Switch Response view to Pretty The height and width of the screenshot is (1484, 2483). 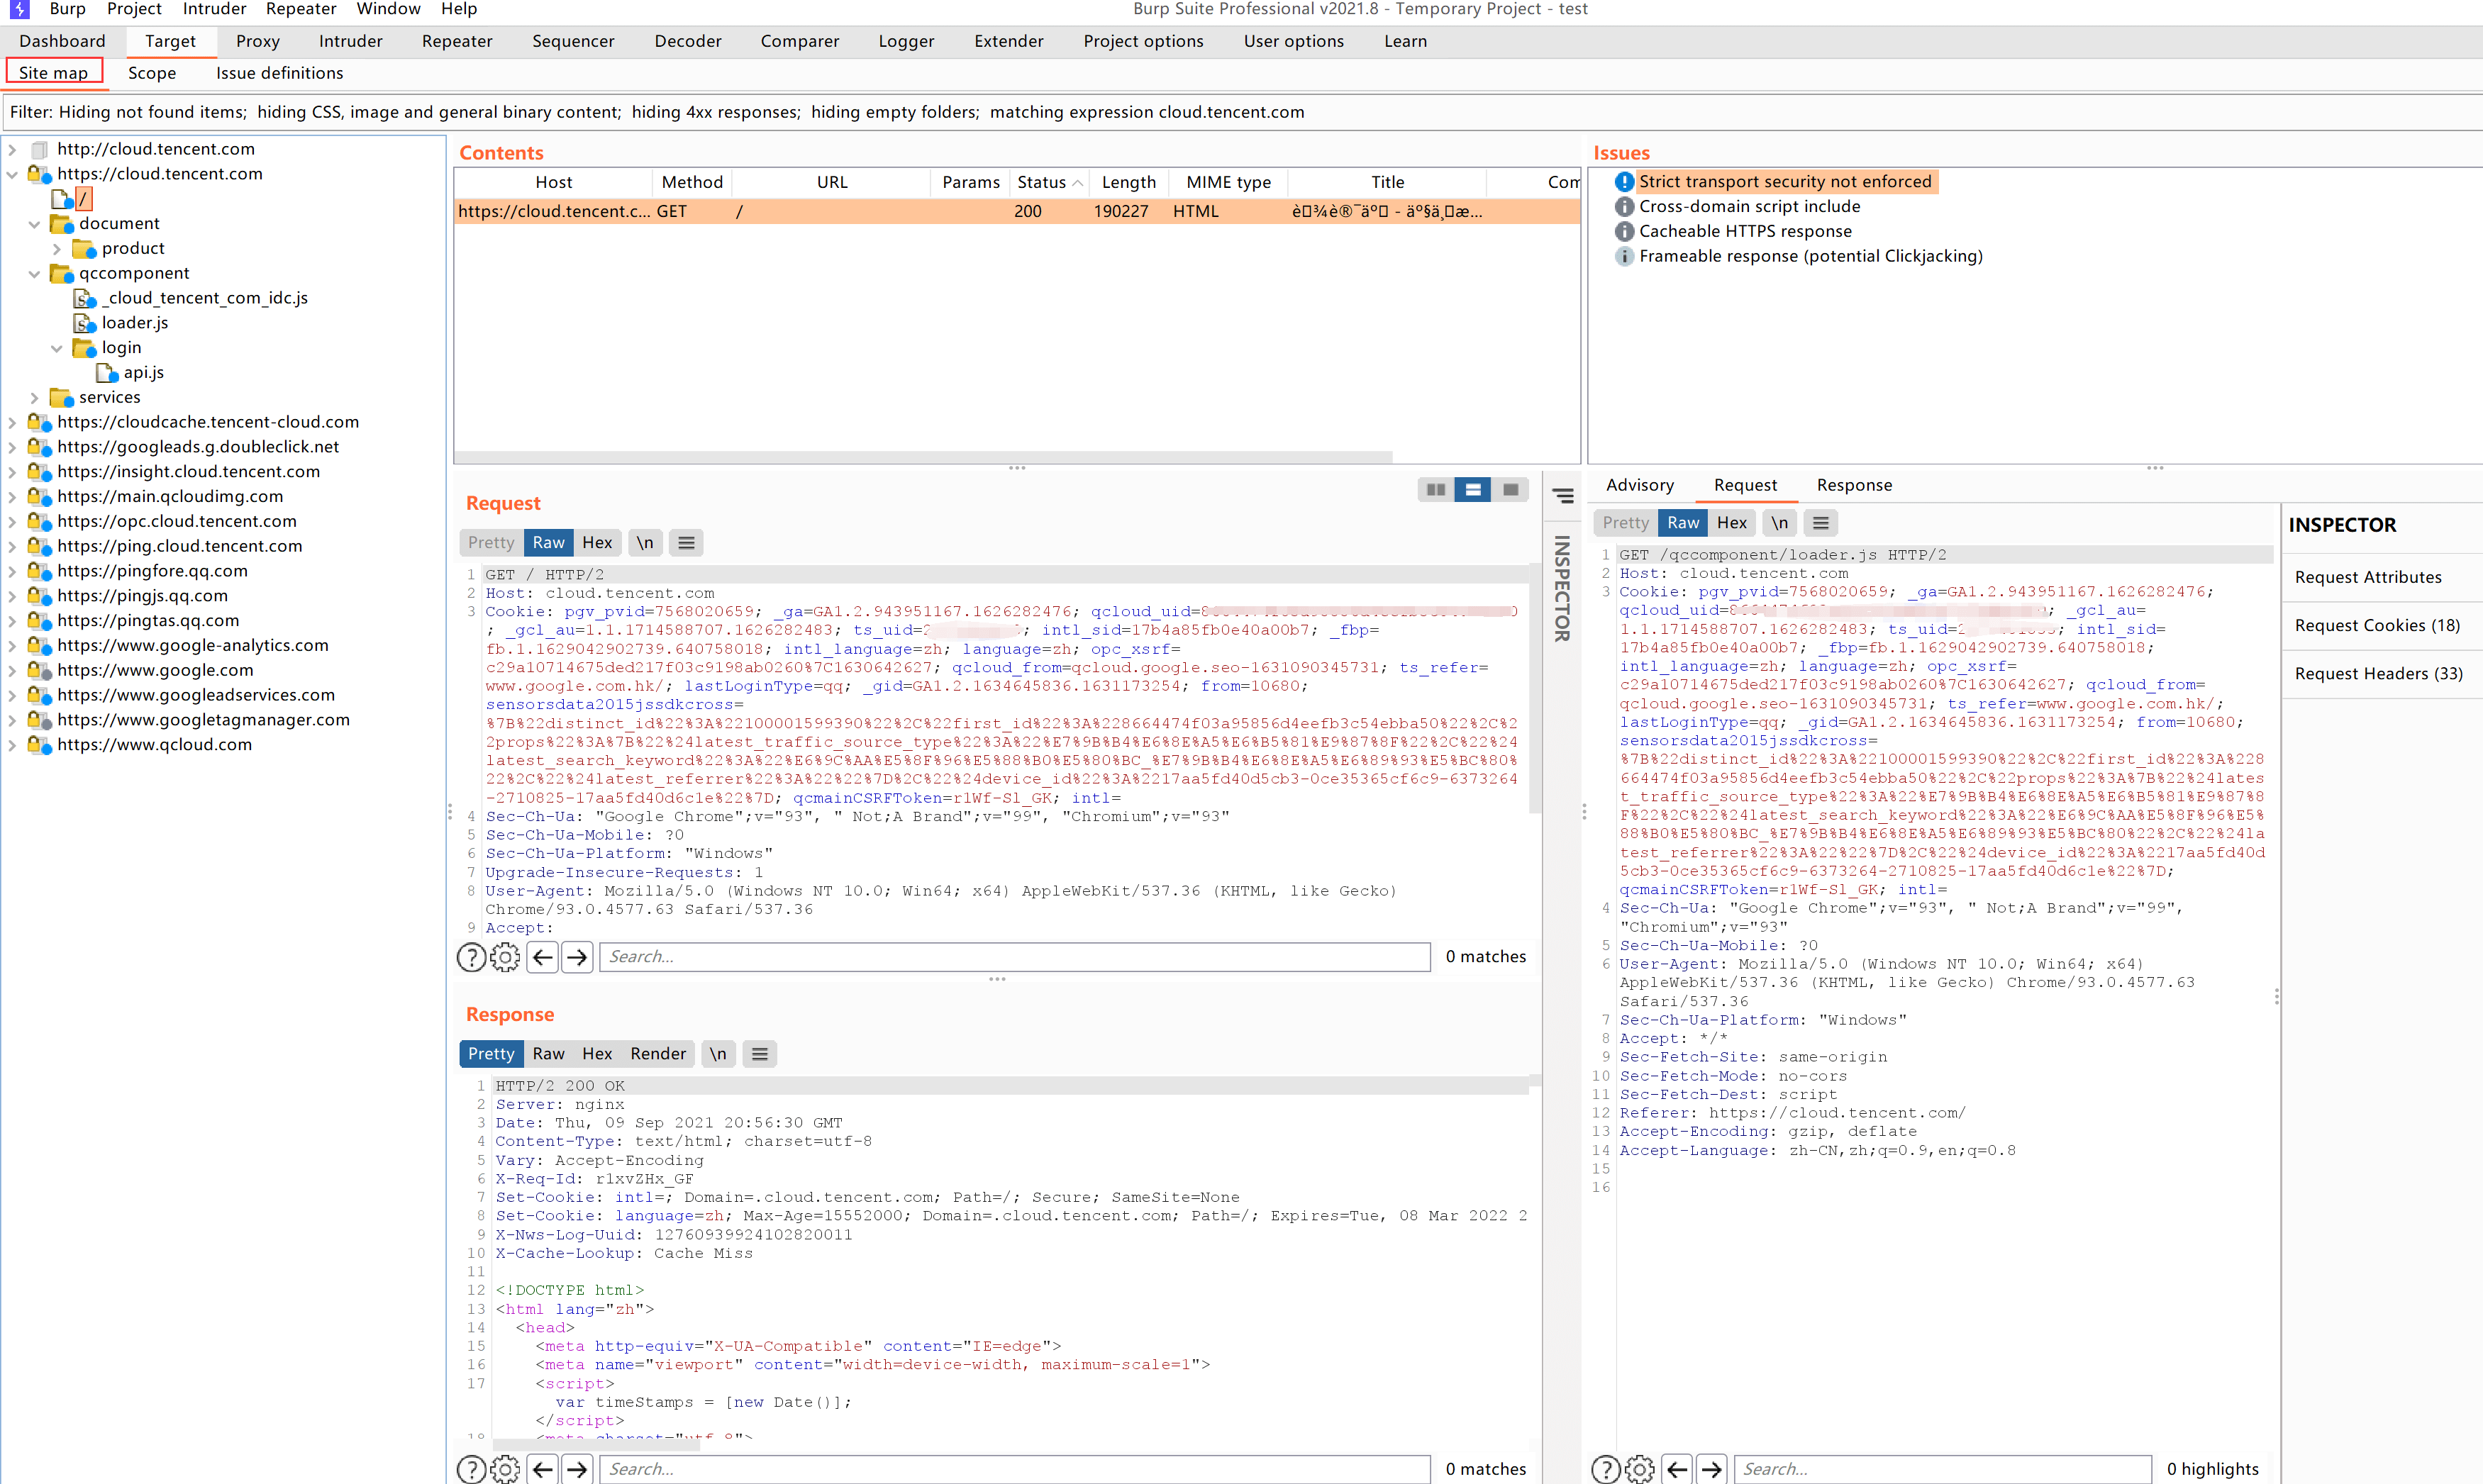coord(491,1054)
